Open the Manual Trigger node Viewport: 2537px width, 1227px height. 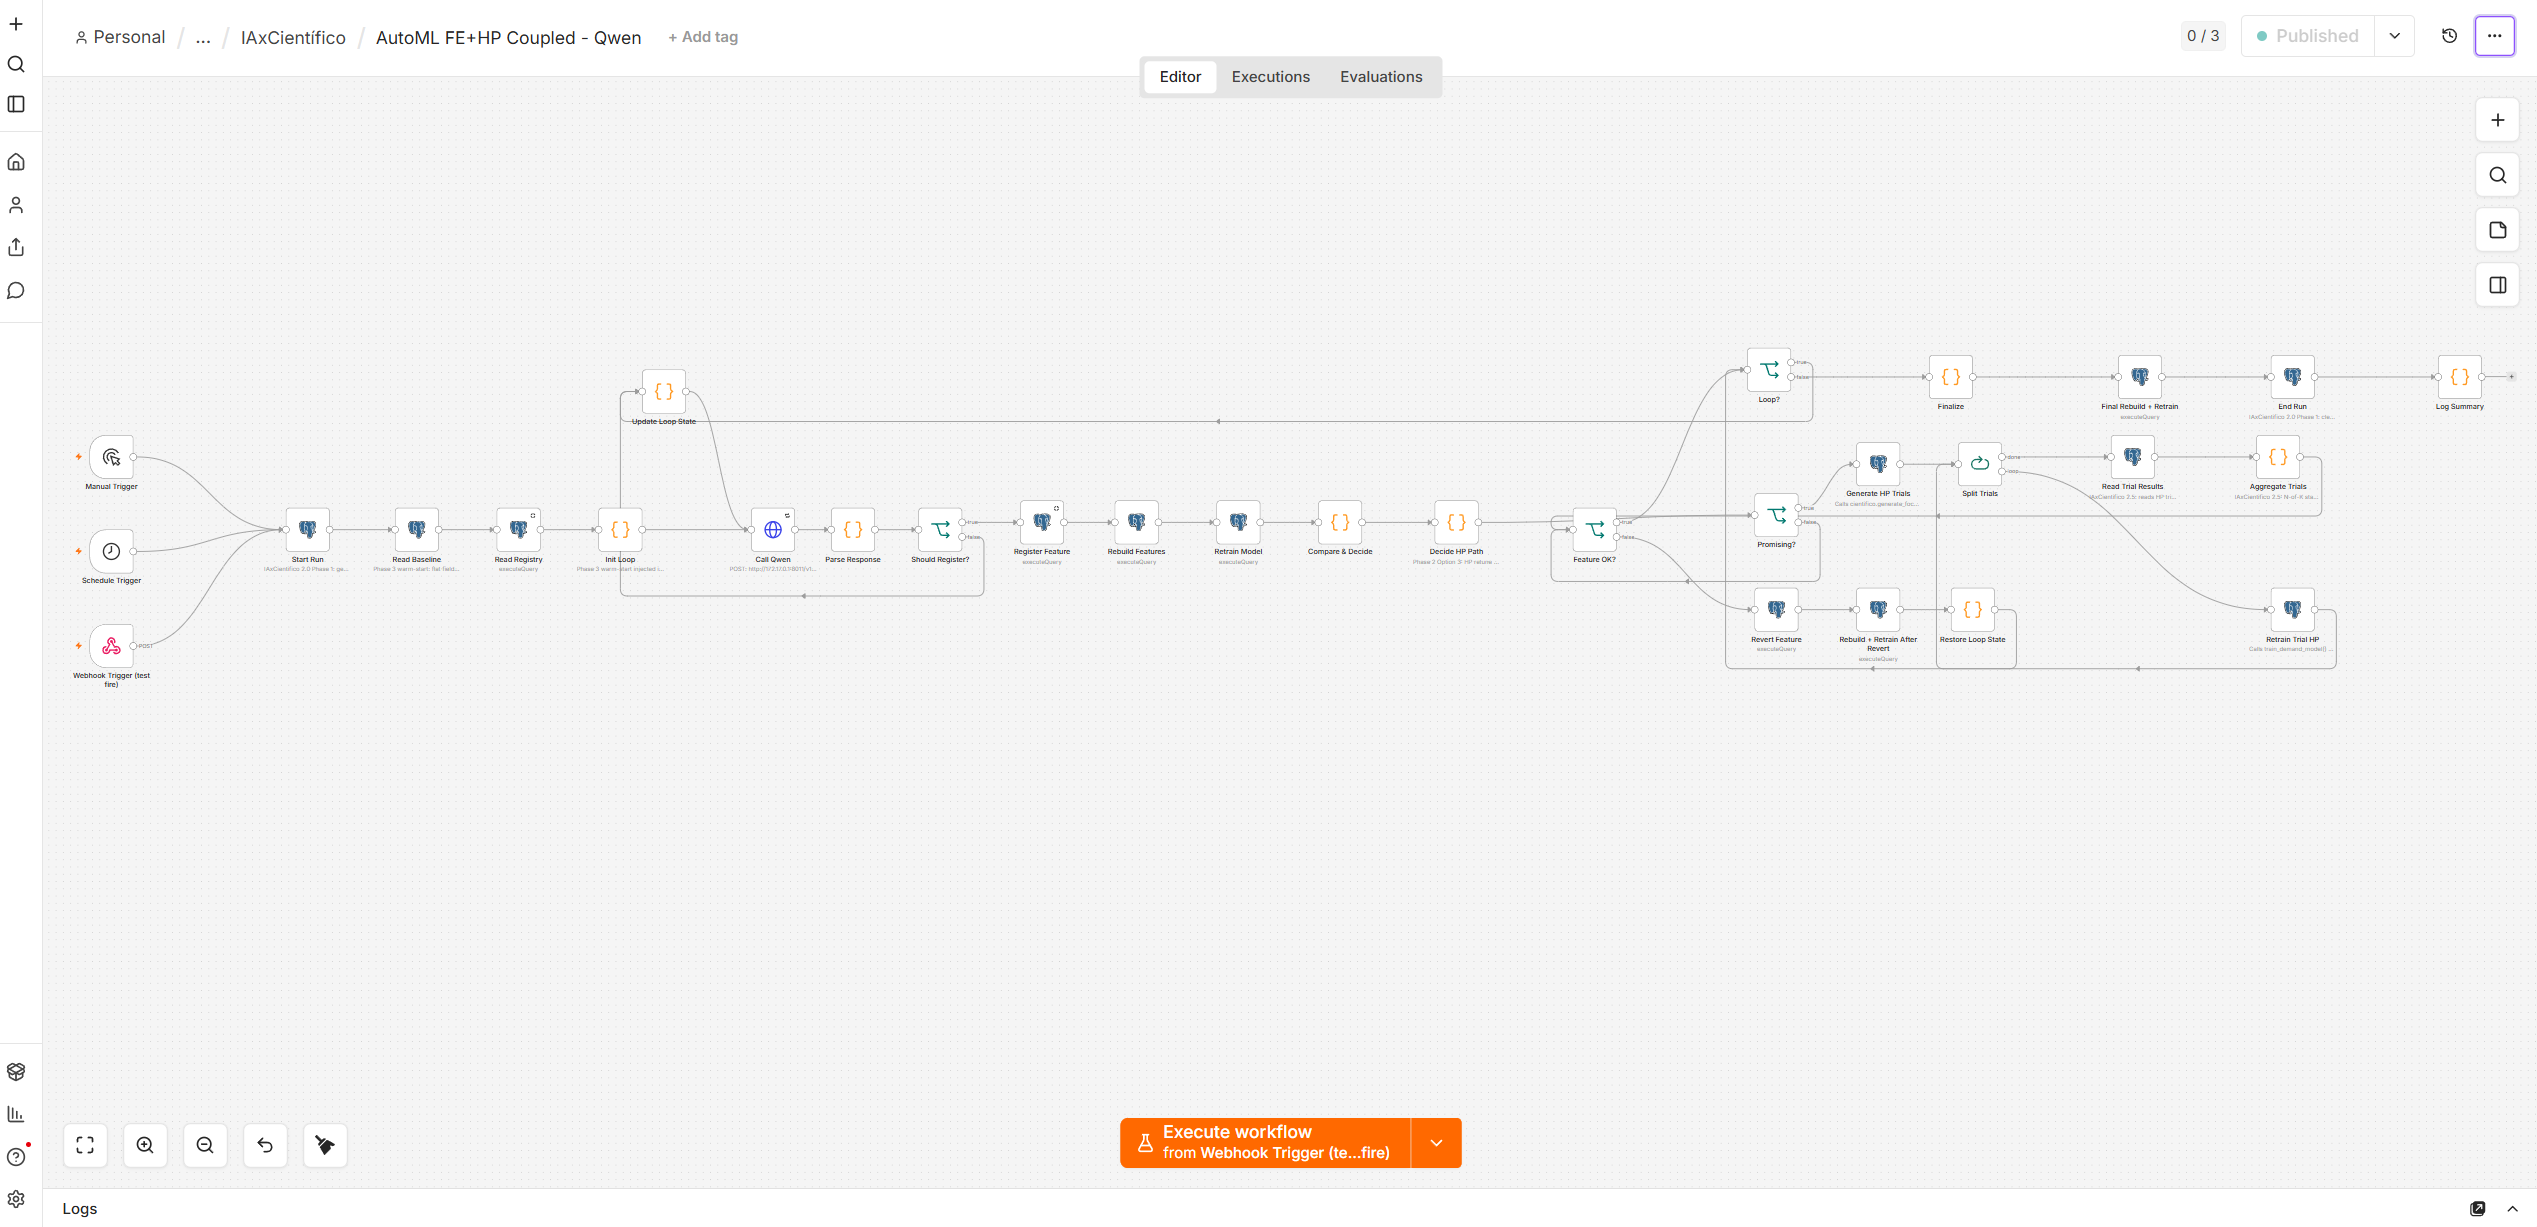pos(111,457)
